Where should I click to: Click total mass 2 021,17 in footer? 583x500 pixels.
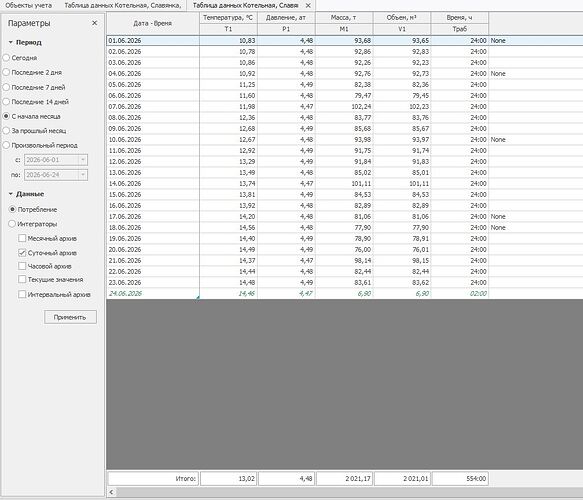point(344,478)
